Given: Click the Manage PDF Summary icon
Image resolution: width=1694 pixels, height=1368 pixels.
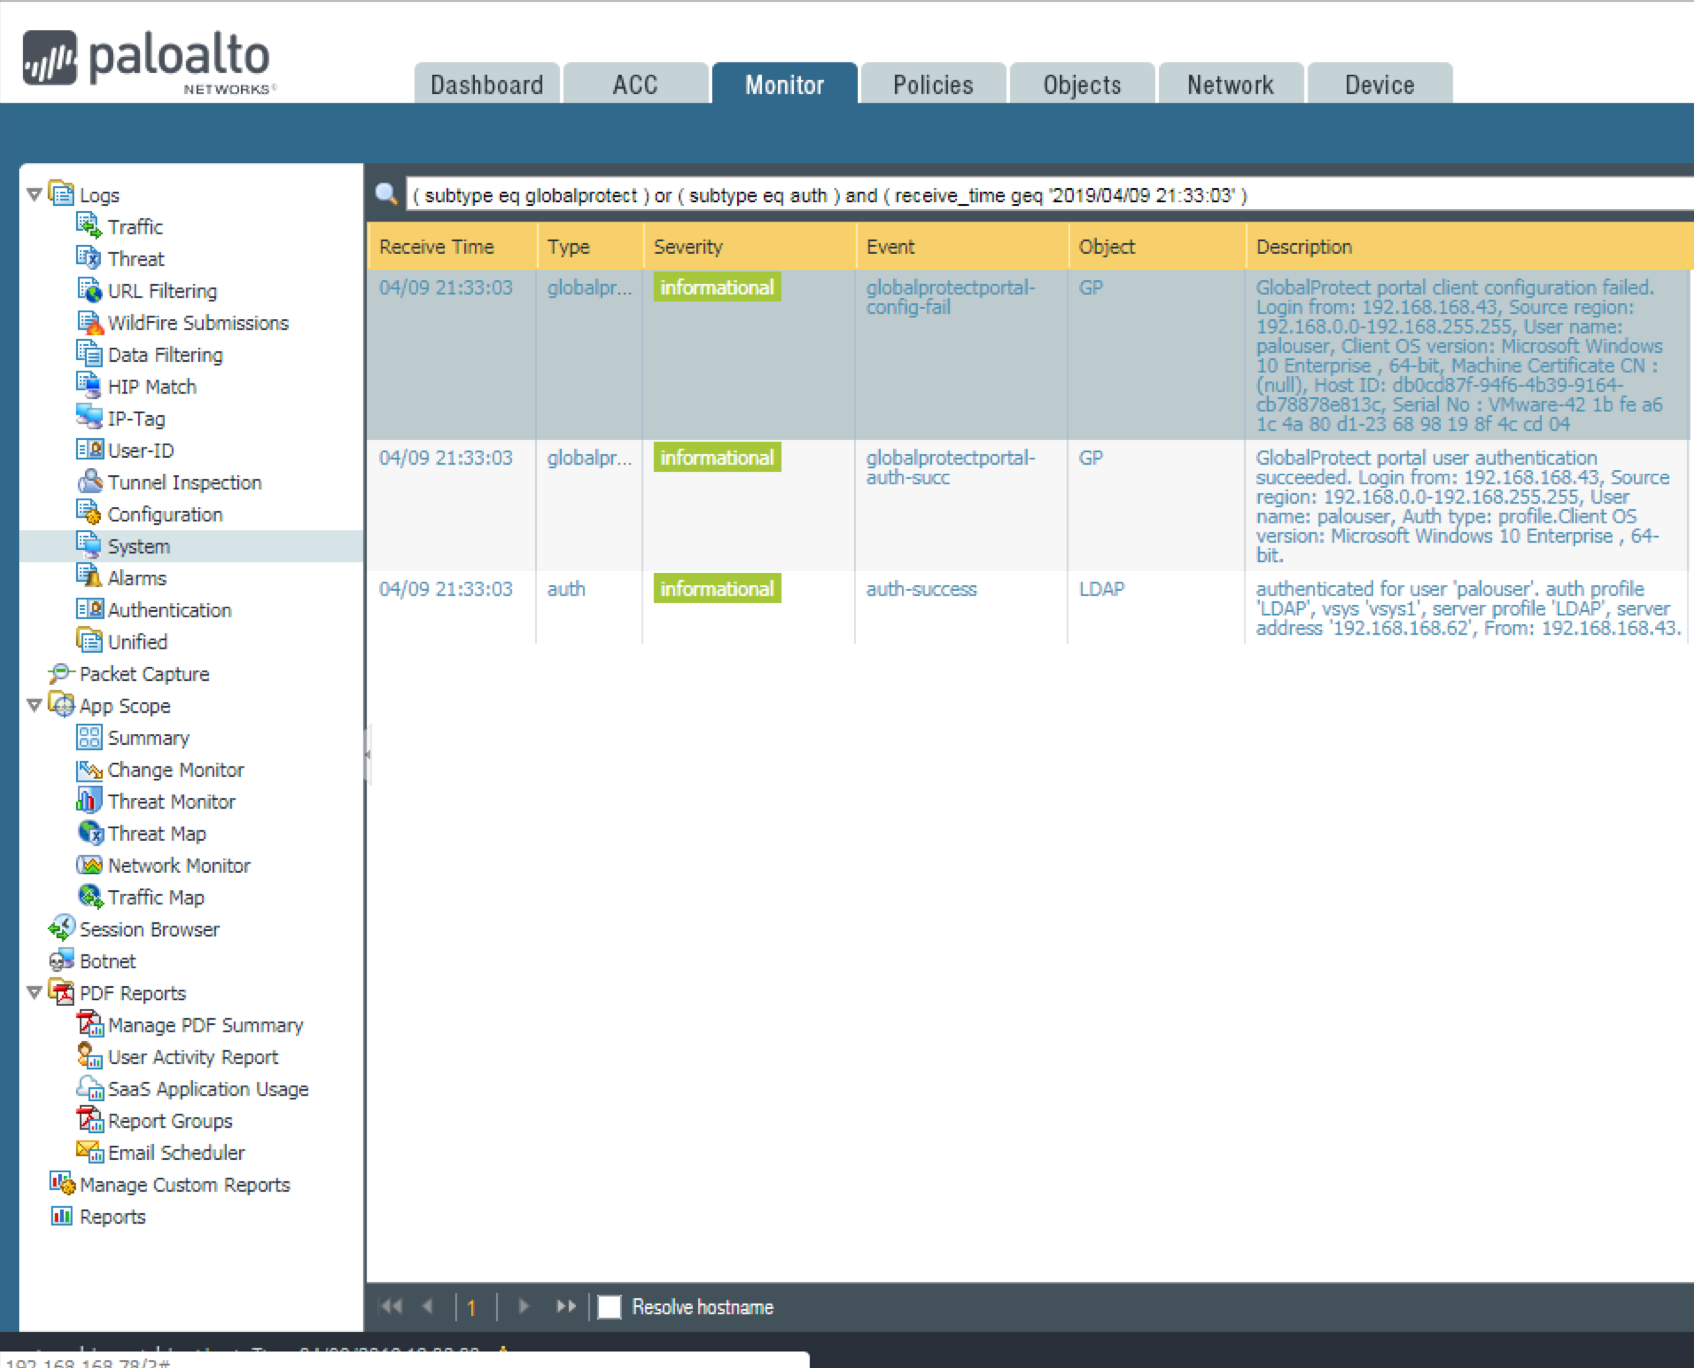Looking at the screenshot, I should click(x=89, y=1024).
